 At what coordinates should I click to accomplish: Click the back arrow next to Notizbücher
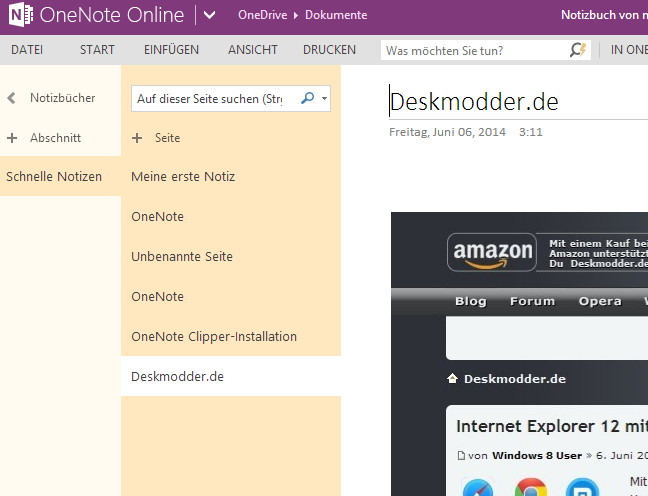coord(12,98)
